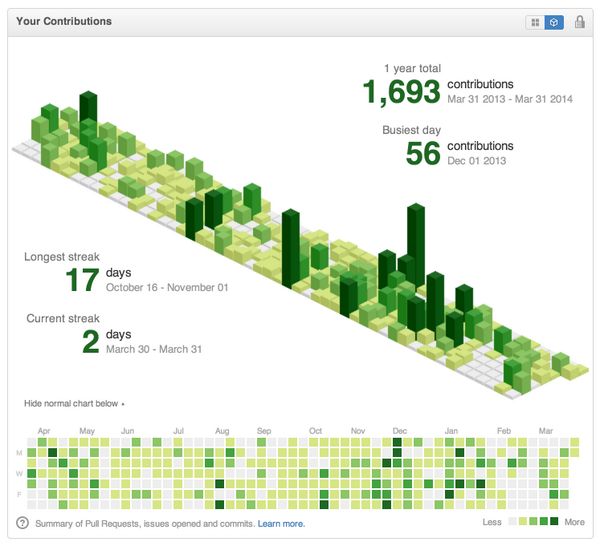Click the Oct month label
This screenshot has width=600, height=546.
[315, 431]
